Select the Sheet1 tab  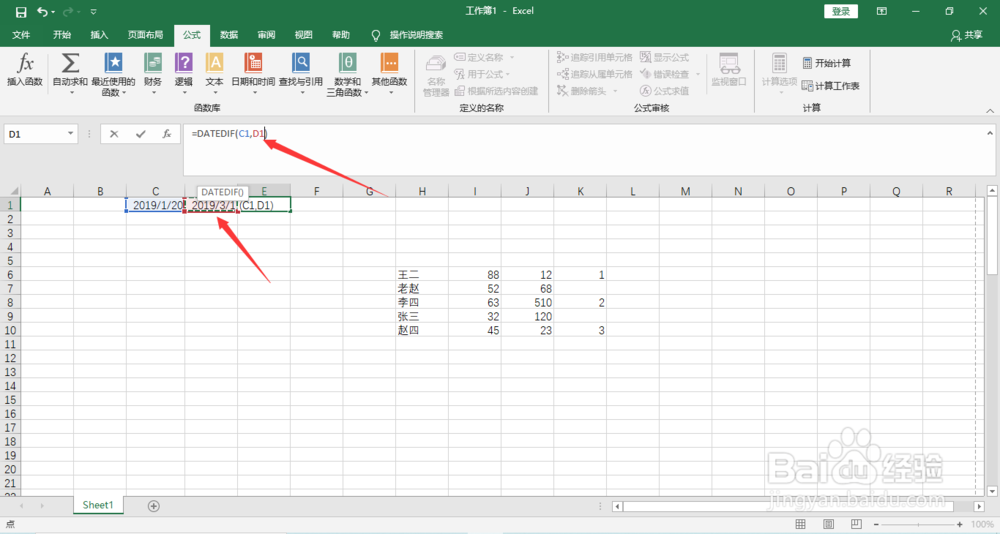(x=98, y=505)
